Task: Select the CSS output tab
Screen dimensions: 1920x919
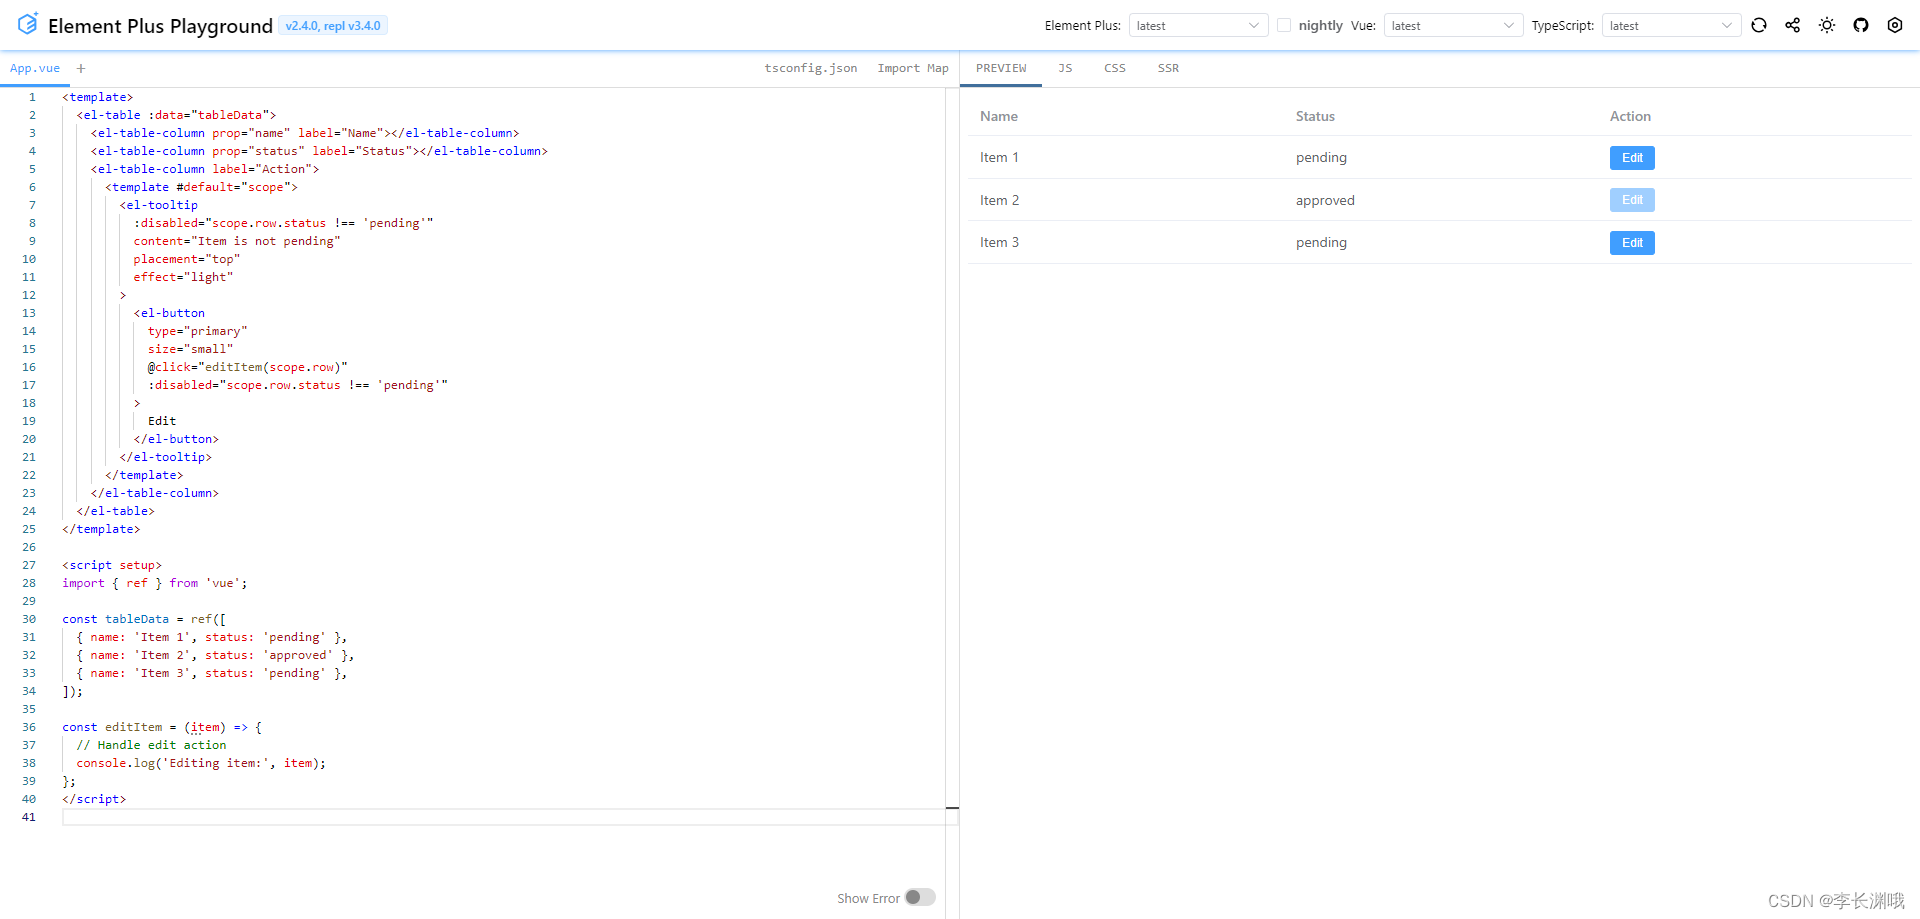Action: (1115, 68)
